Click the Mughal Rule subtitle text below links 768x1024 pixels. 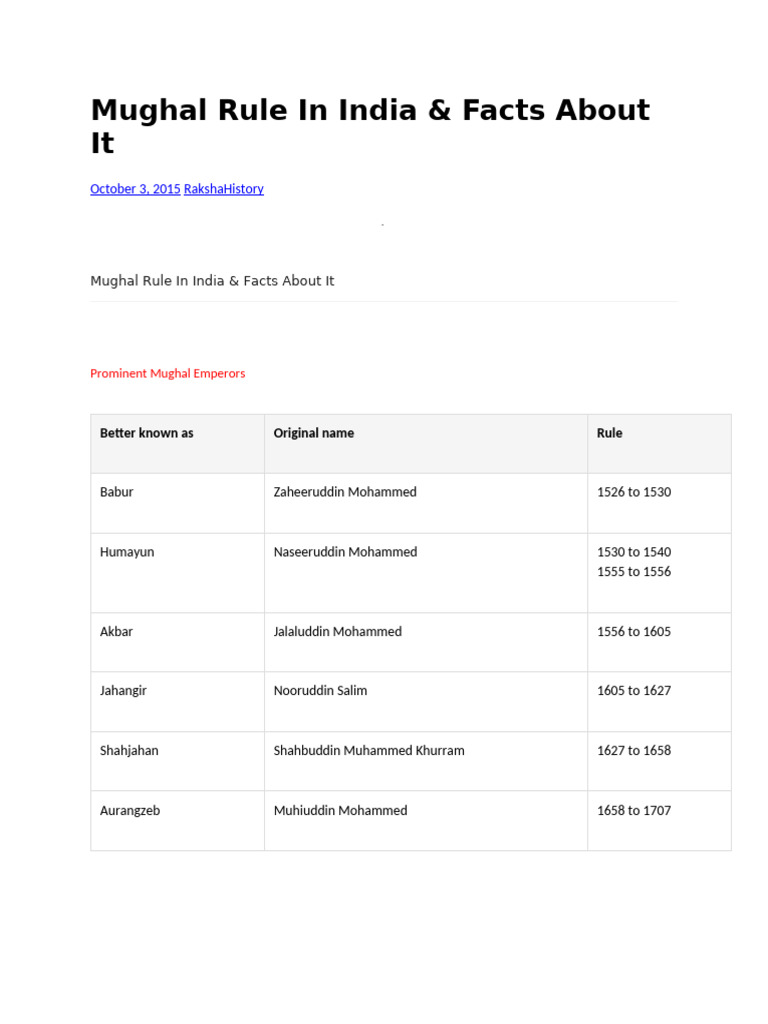tap(212, 281)
